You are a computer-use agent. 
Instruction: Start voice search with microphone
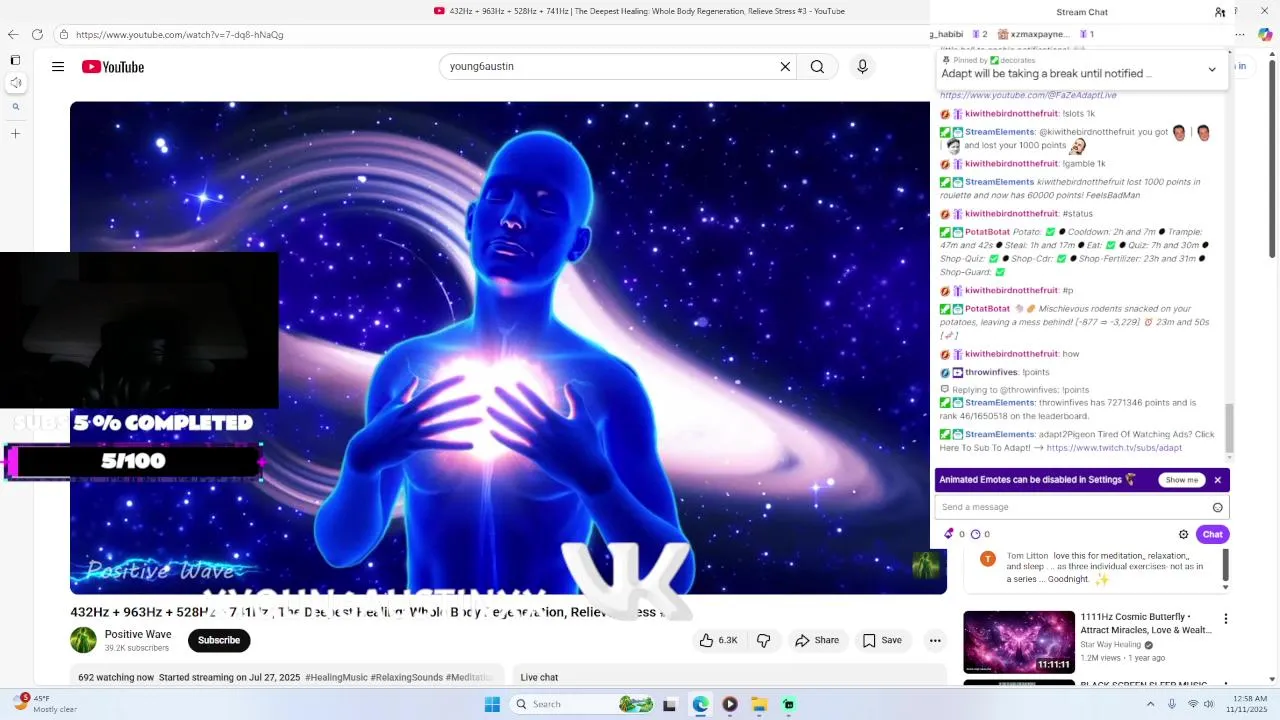(x=862, y=67)
